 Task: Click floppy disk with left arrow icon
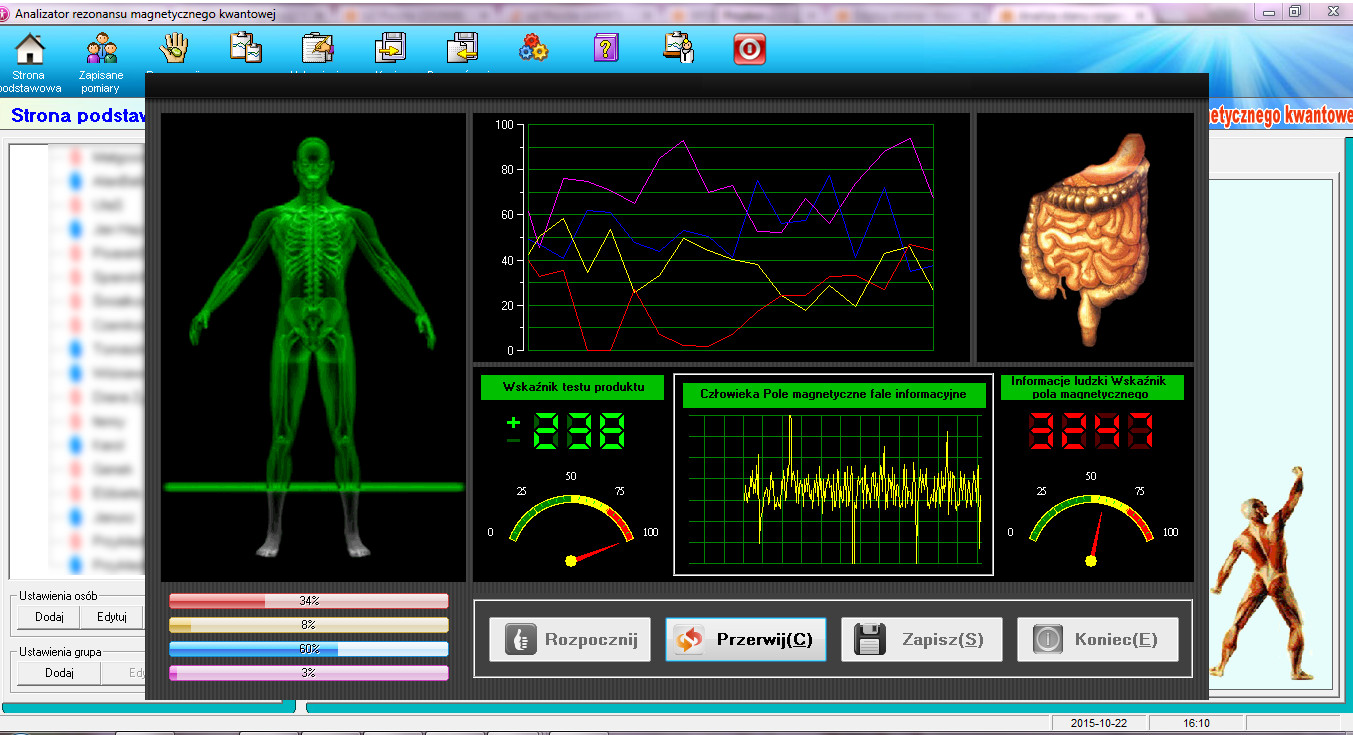click(x=462, y=48)
